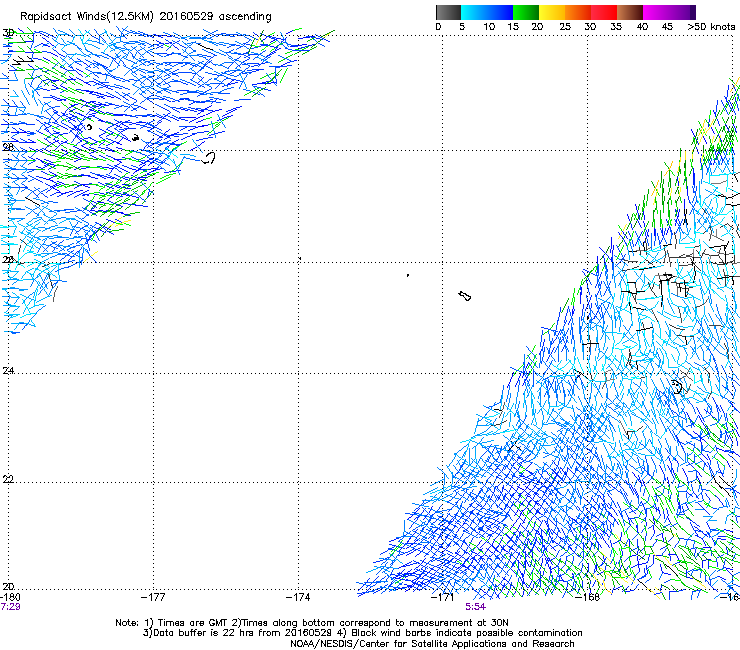Image resolution: width=740 pixels, height=650 pixels.
Task: Click the purple 45-50 knots legend swatch
Action: click(682, 12)
